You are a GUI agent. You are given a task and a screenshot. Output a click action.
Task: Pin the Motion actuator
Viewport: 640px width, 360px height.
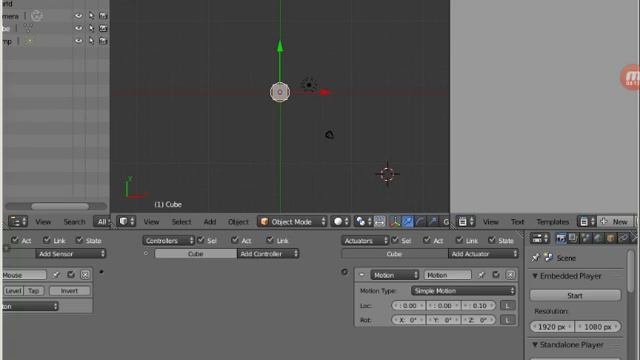pyautogui.click(x=482, y=275)
